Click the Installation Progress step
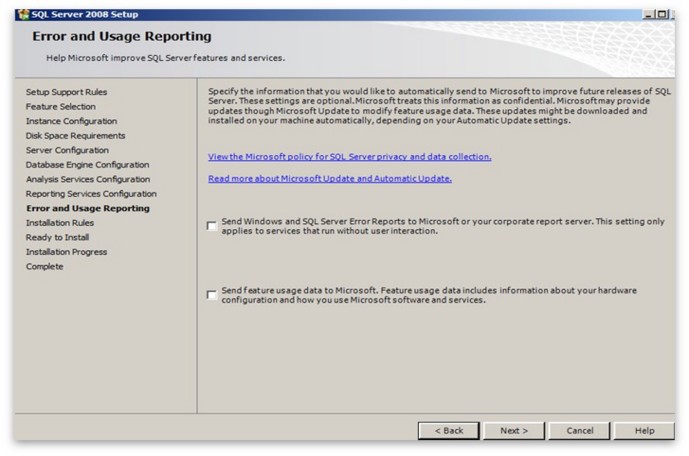 tap(66, 251)
